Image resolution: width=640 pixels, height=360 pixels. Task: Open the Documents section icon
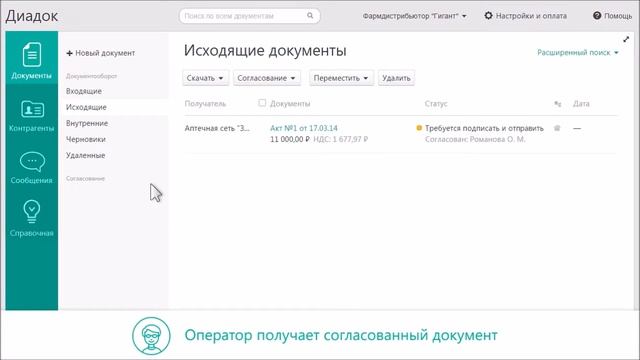tap(32, 55)
